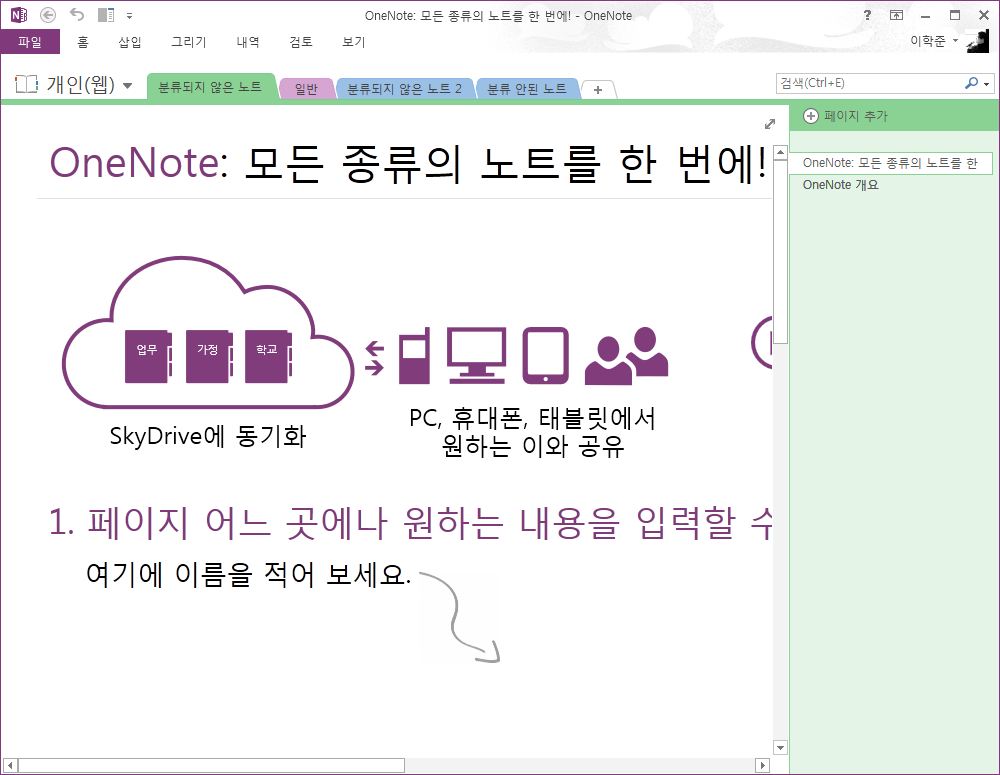The image size is (1000, 775).
Task: Minimize the OneNote window
Action: click(925, 15)
